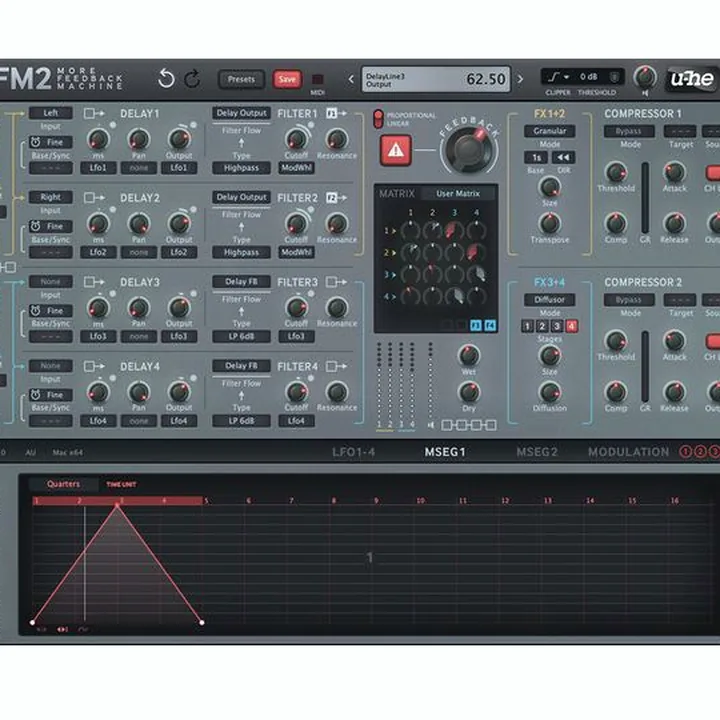Click the matrix f4 blue icon
The image size is (720, 720).
tap(490, 326)
